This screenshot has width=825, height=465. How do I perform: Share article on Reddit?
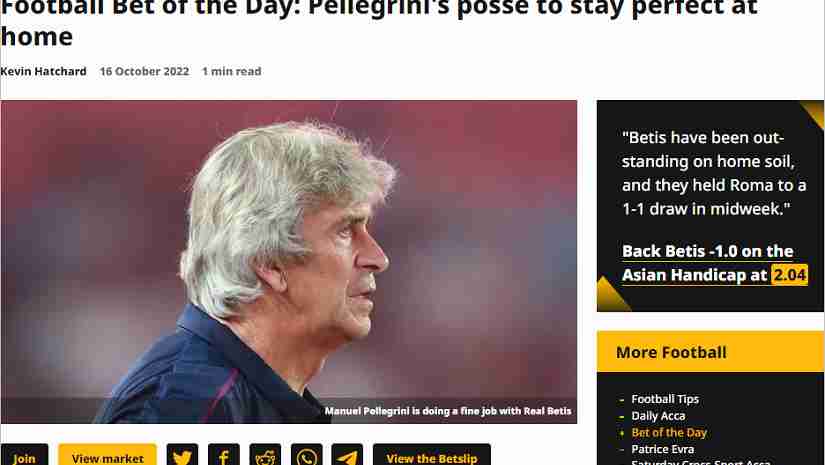[x=265, y=456]
